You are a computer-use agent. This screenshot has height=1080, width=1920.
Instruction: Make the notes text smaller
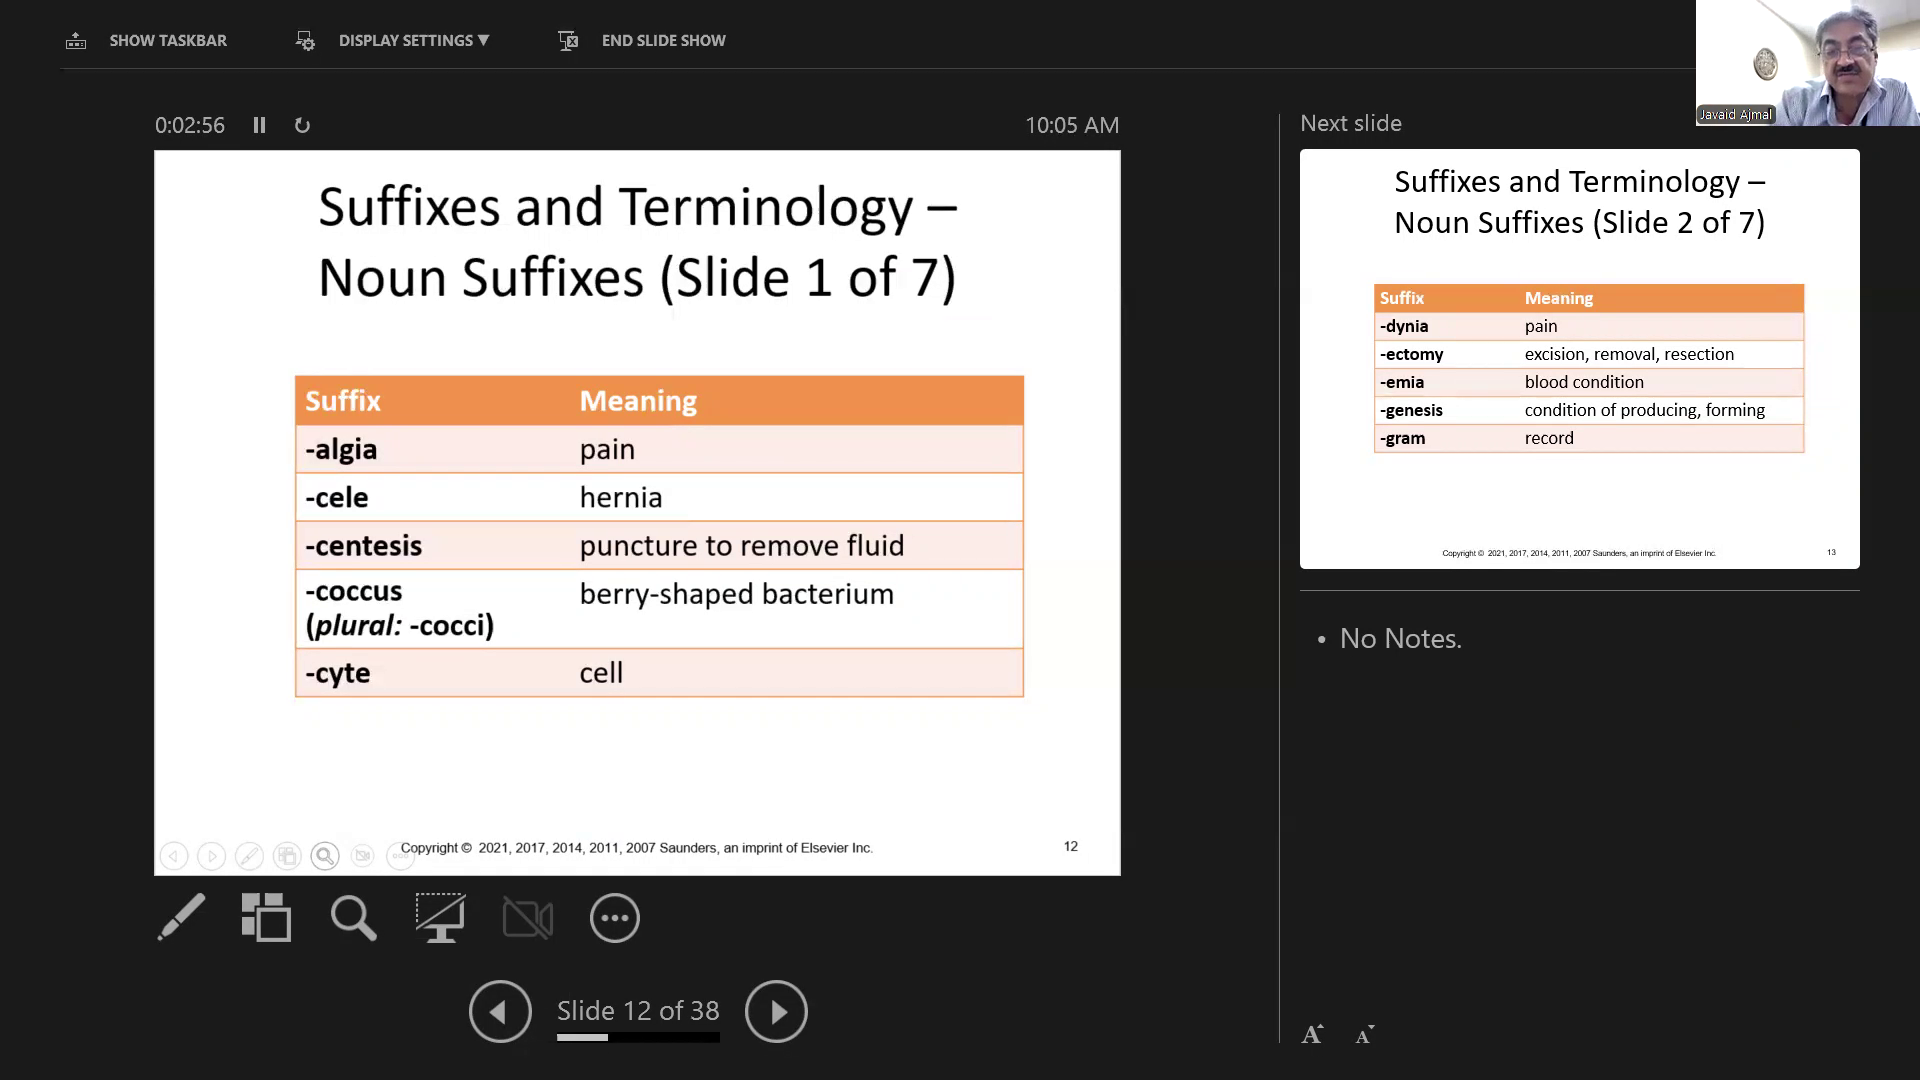pyautogui.click(x=1364, y=1035)
